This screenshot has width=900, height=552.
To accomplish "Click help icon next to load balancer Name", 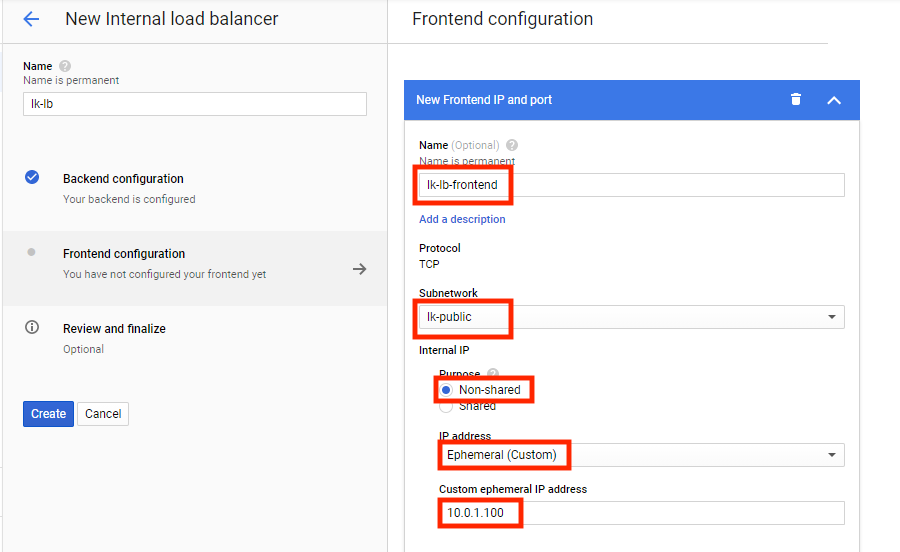I will click(65, 66).
